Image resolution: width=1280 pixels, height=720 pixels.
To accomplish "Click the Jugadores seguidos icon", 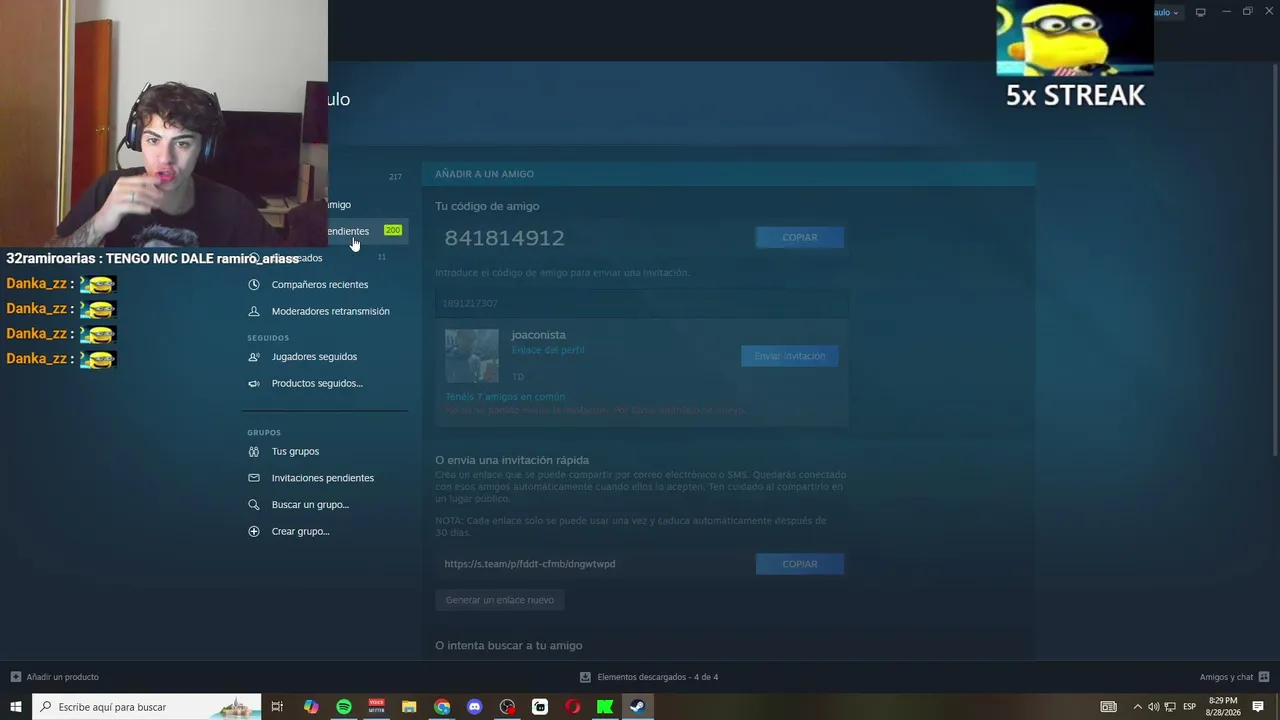I will coord(254,357).
